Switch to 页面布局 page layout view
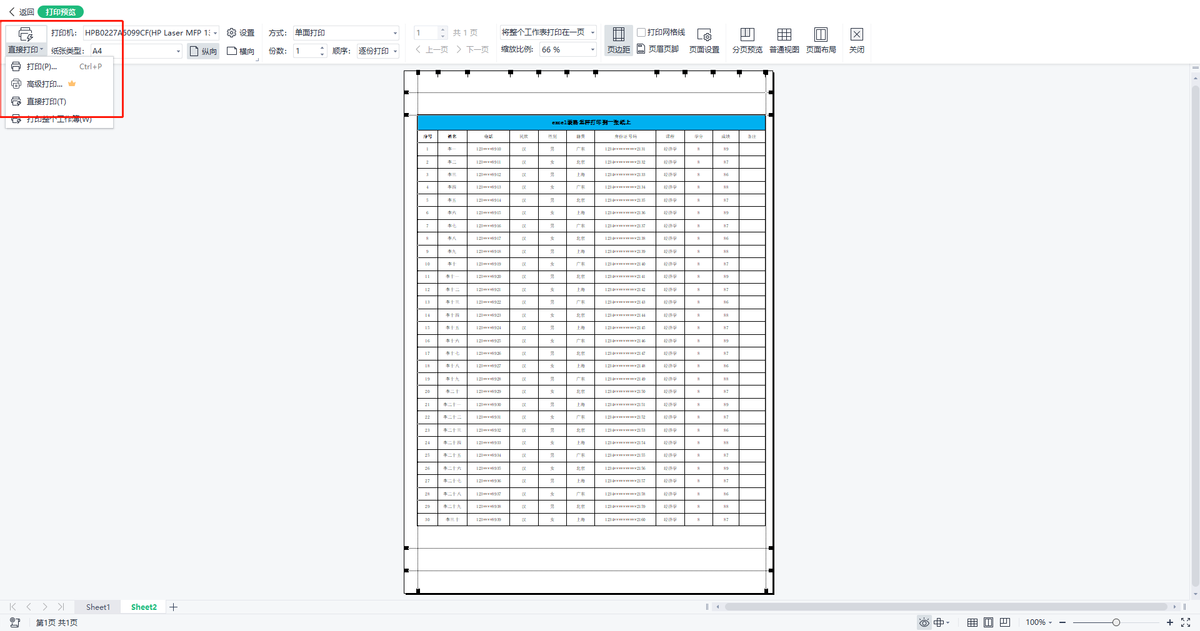Image resolution: width=1200 pixels, height=631 pixels. [x=821, y=40]
